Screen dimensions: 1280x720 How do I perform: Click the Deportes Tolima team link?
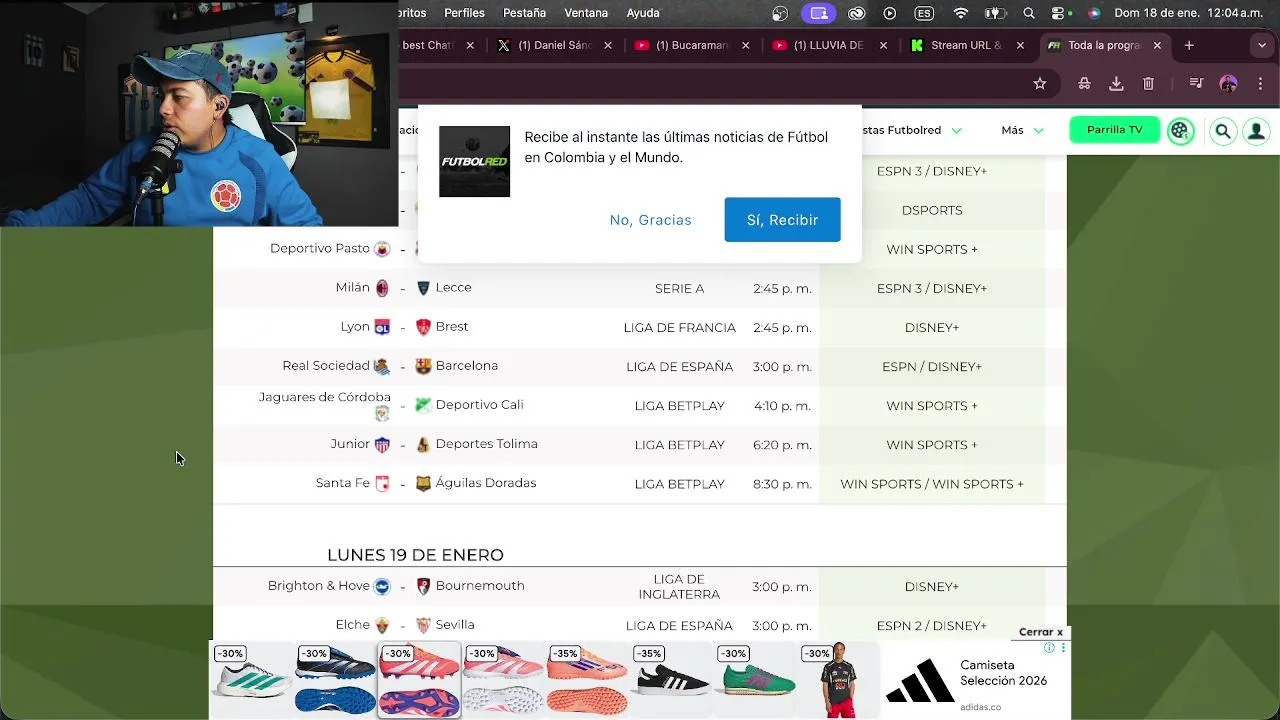click(x=486, y=444)
